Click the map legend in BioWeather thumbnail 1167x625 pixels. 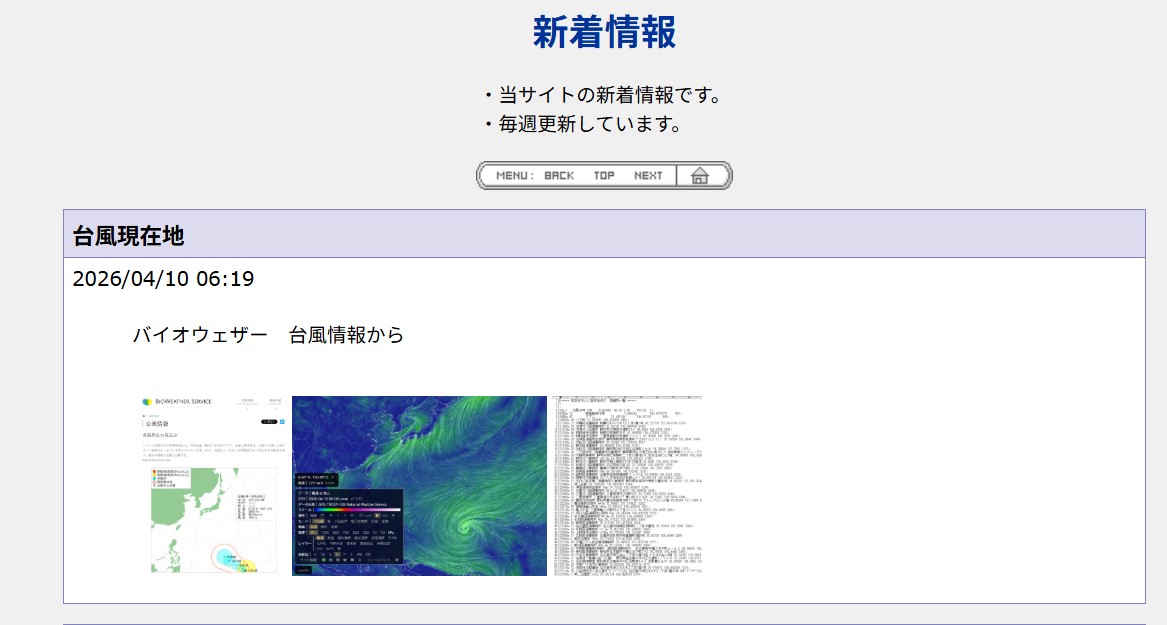(172, 478)
